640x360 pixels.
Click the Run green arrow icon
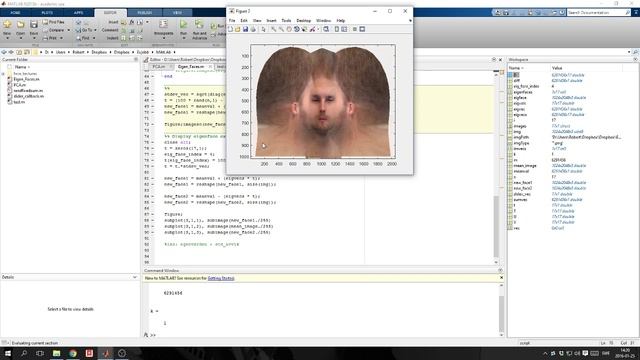[x=184, y=24]
